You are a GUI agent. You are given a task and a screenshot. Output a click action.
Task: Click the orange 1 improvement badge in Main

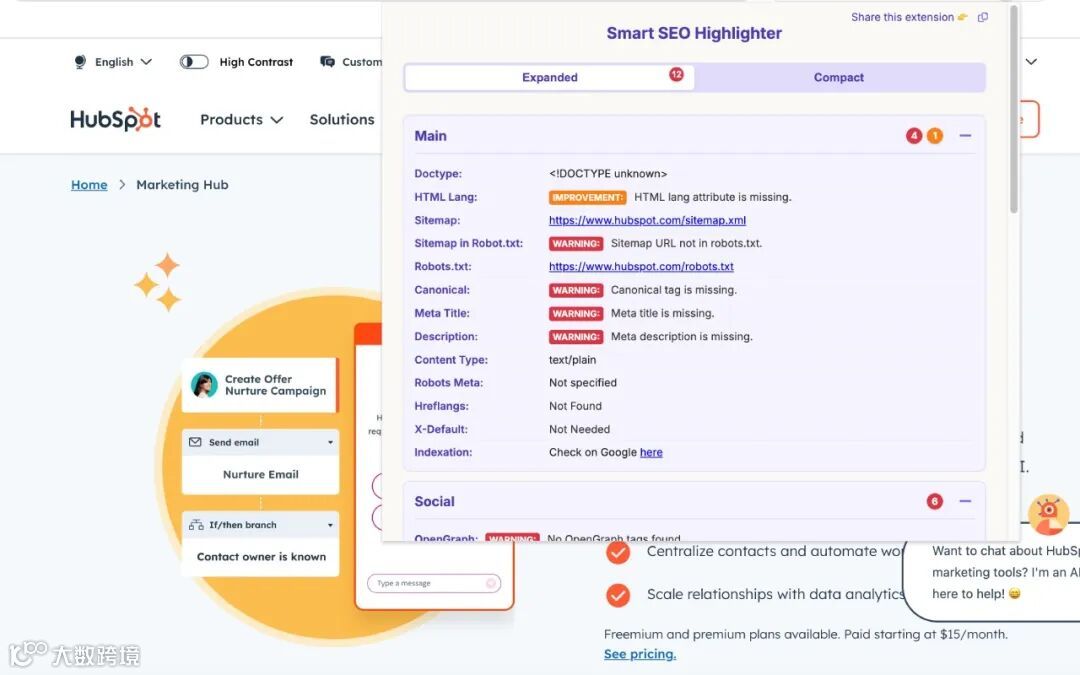[x=935, y=136]
